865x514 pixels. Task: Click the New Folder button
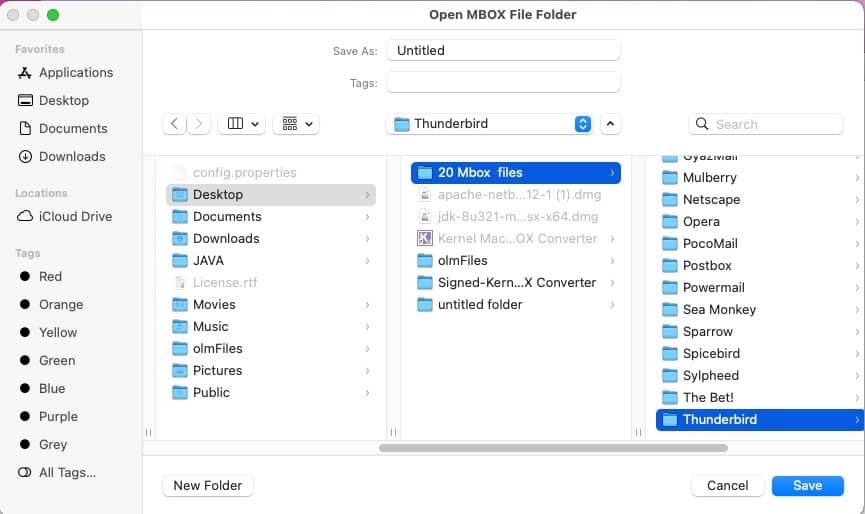(x=208, y=486)
